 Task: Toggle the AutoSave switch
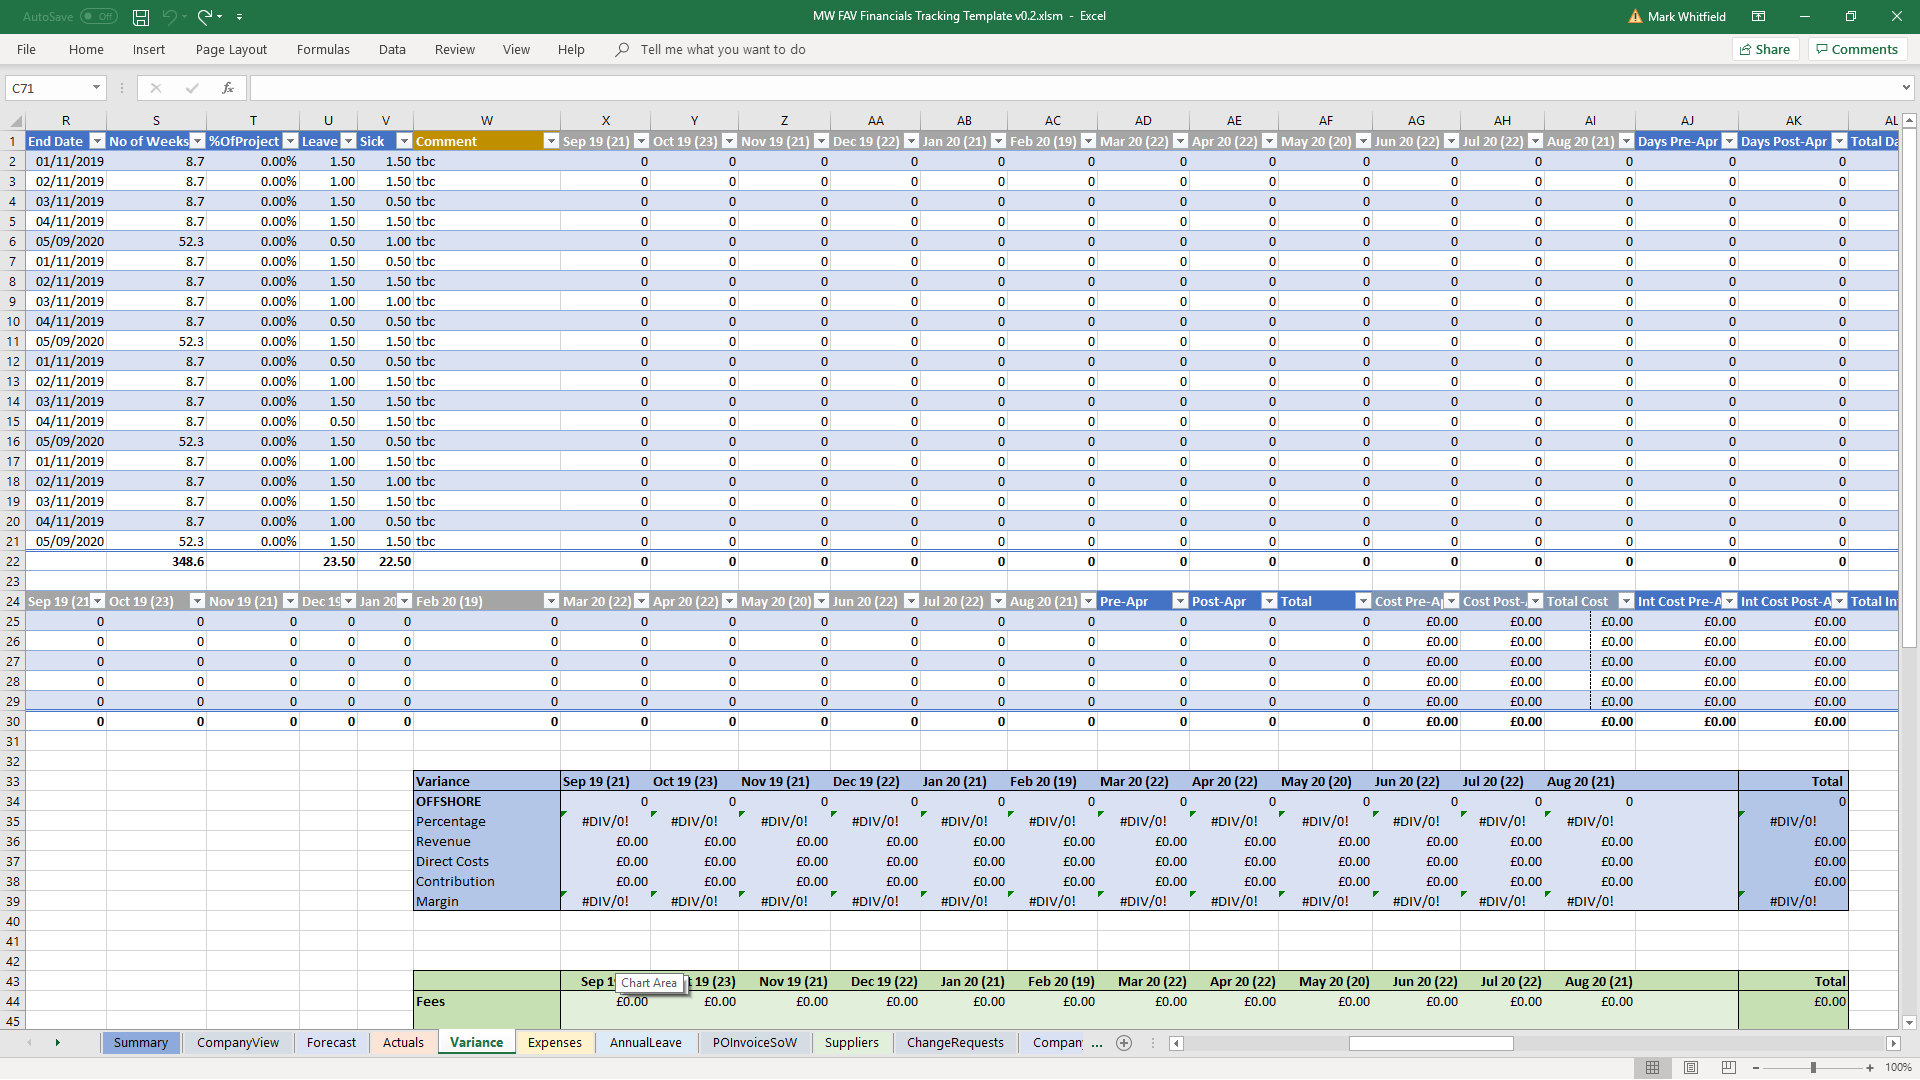[x=98, y=17]
